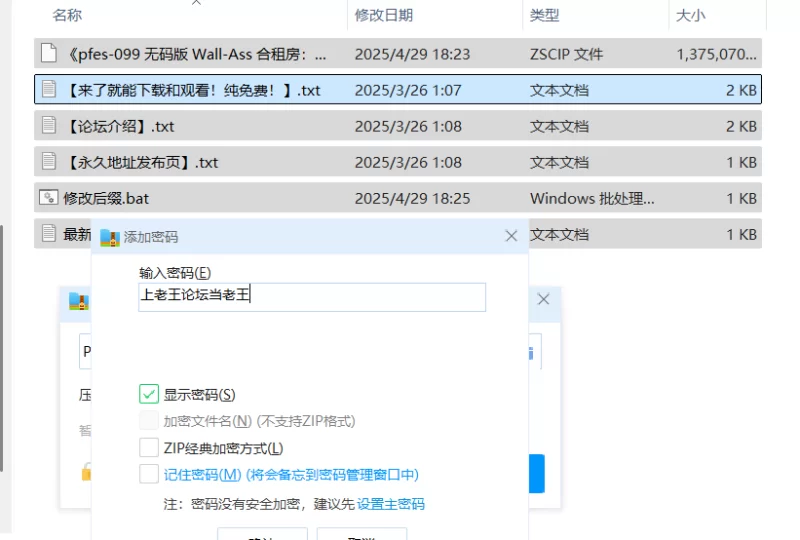Click the 论坛介绍 txt file icon
Screen dimensions: 800x540
(x=48, y=125)
